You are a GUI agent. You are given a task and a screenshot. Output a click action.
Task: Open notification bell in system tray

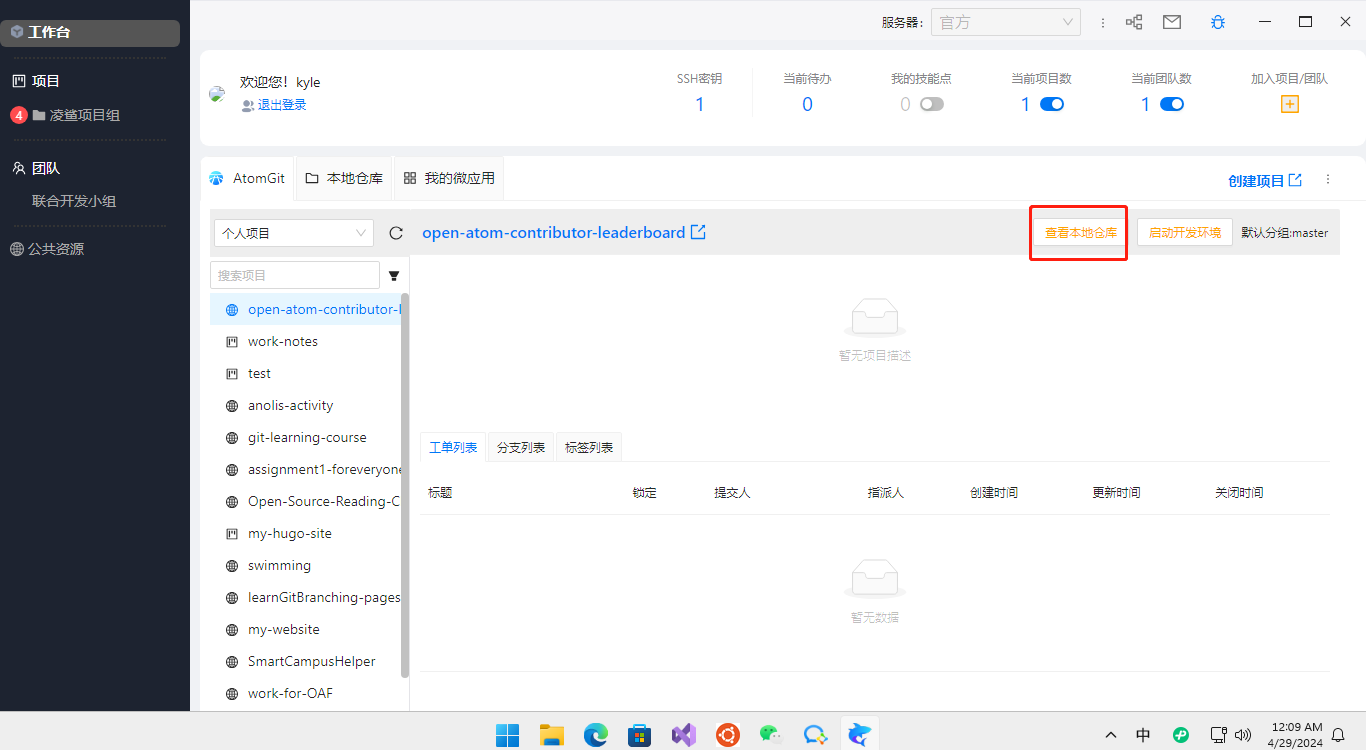point(1338,735)
